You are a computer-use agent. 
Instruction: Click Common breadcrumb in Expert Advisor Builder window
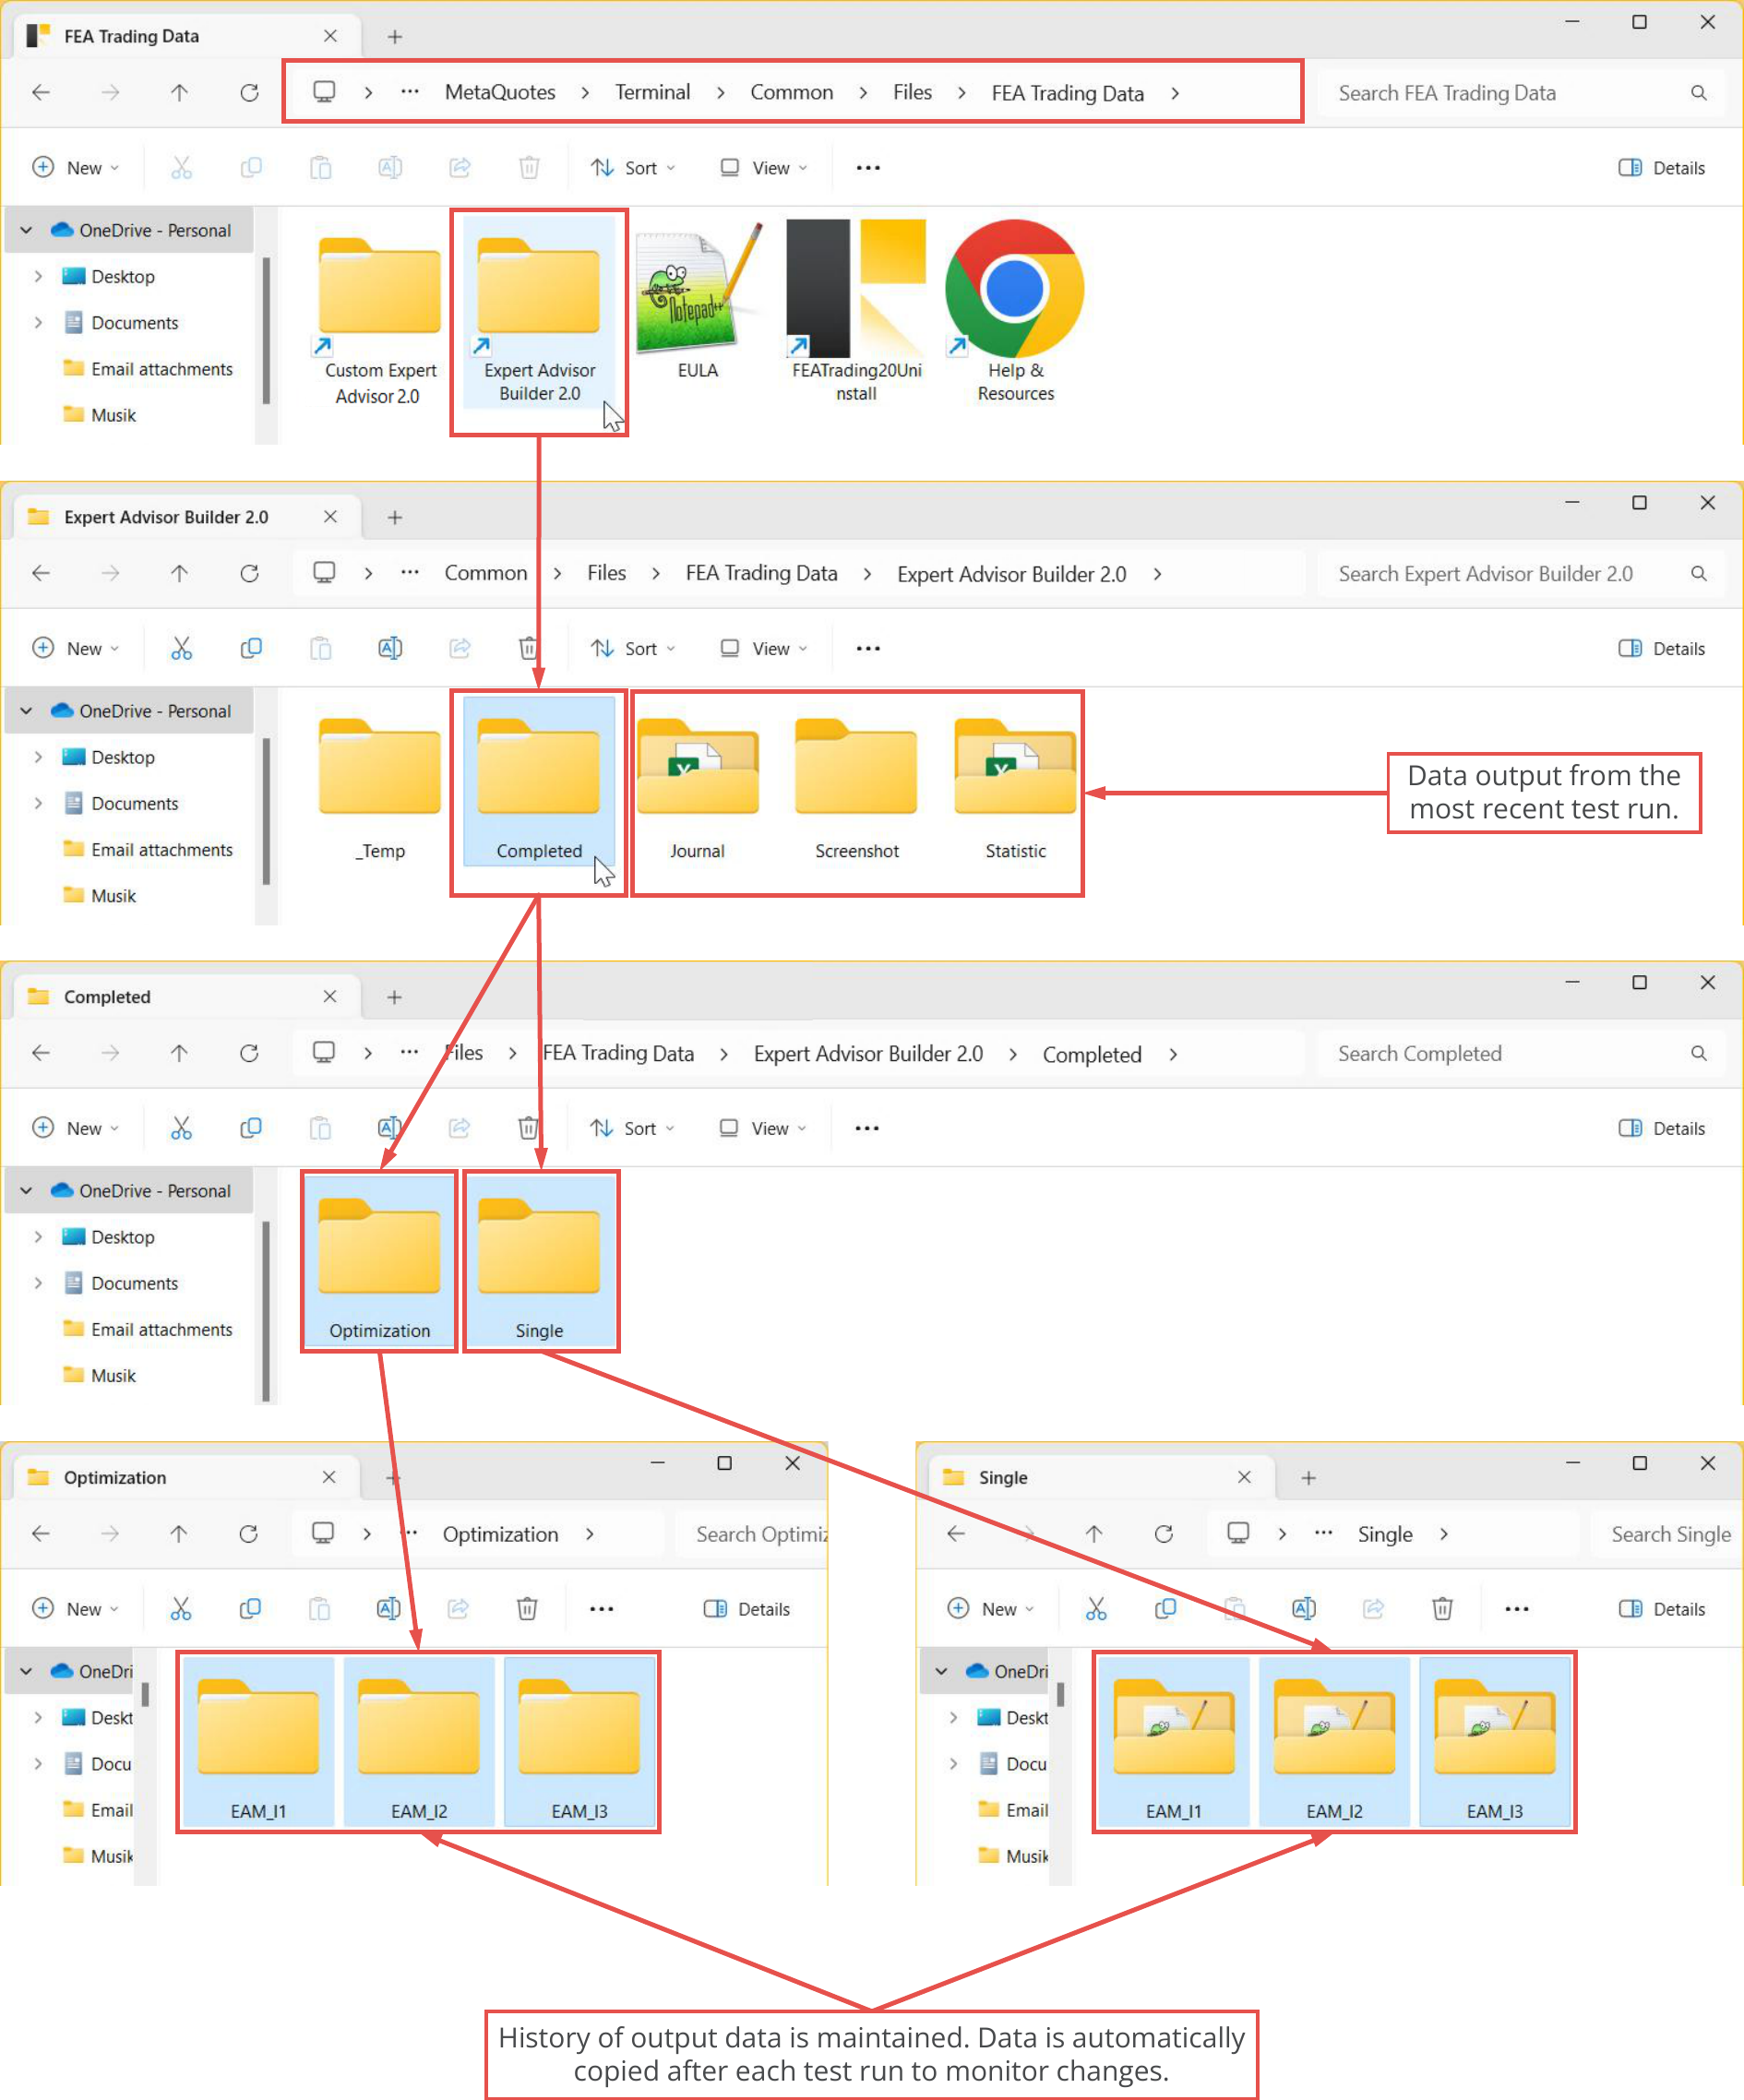(x=485, y=573)
